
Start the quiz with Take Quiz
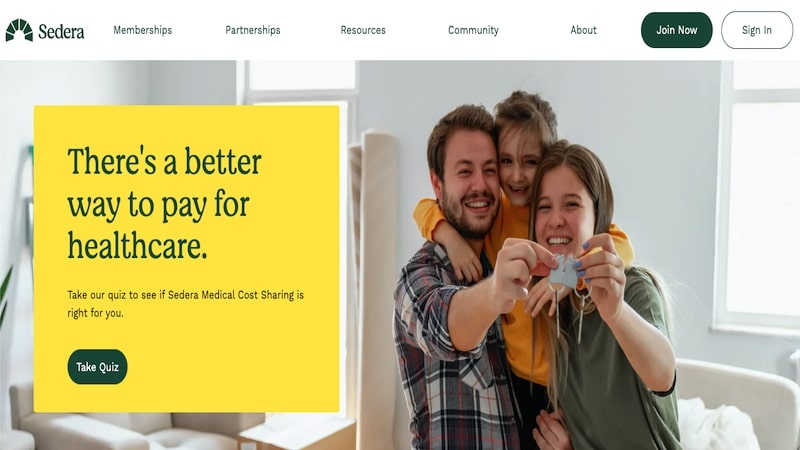pos(97,367)
